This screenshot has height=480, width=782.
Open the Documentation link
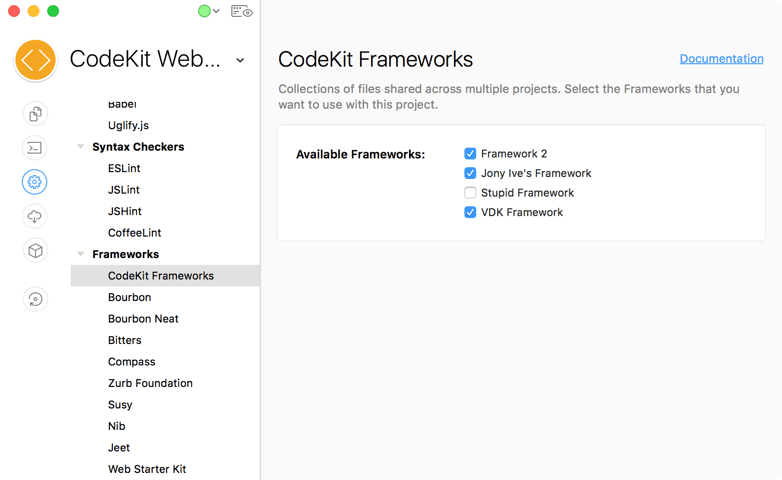[x=721, y=58]
